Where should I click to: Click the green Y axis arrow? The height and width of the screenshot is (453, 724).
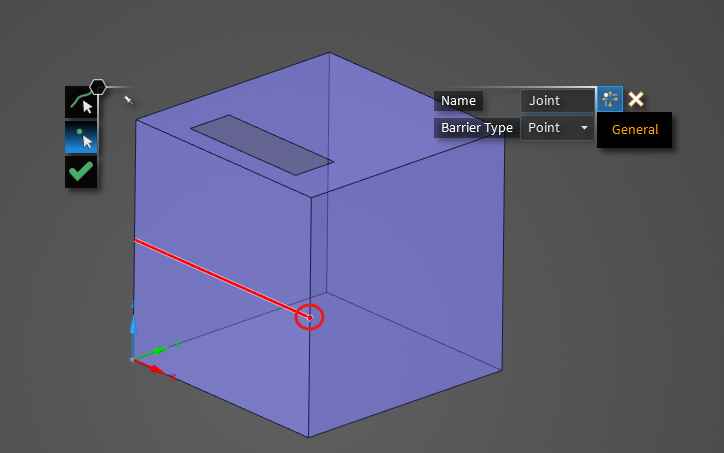pos(160,350)
